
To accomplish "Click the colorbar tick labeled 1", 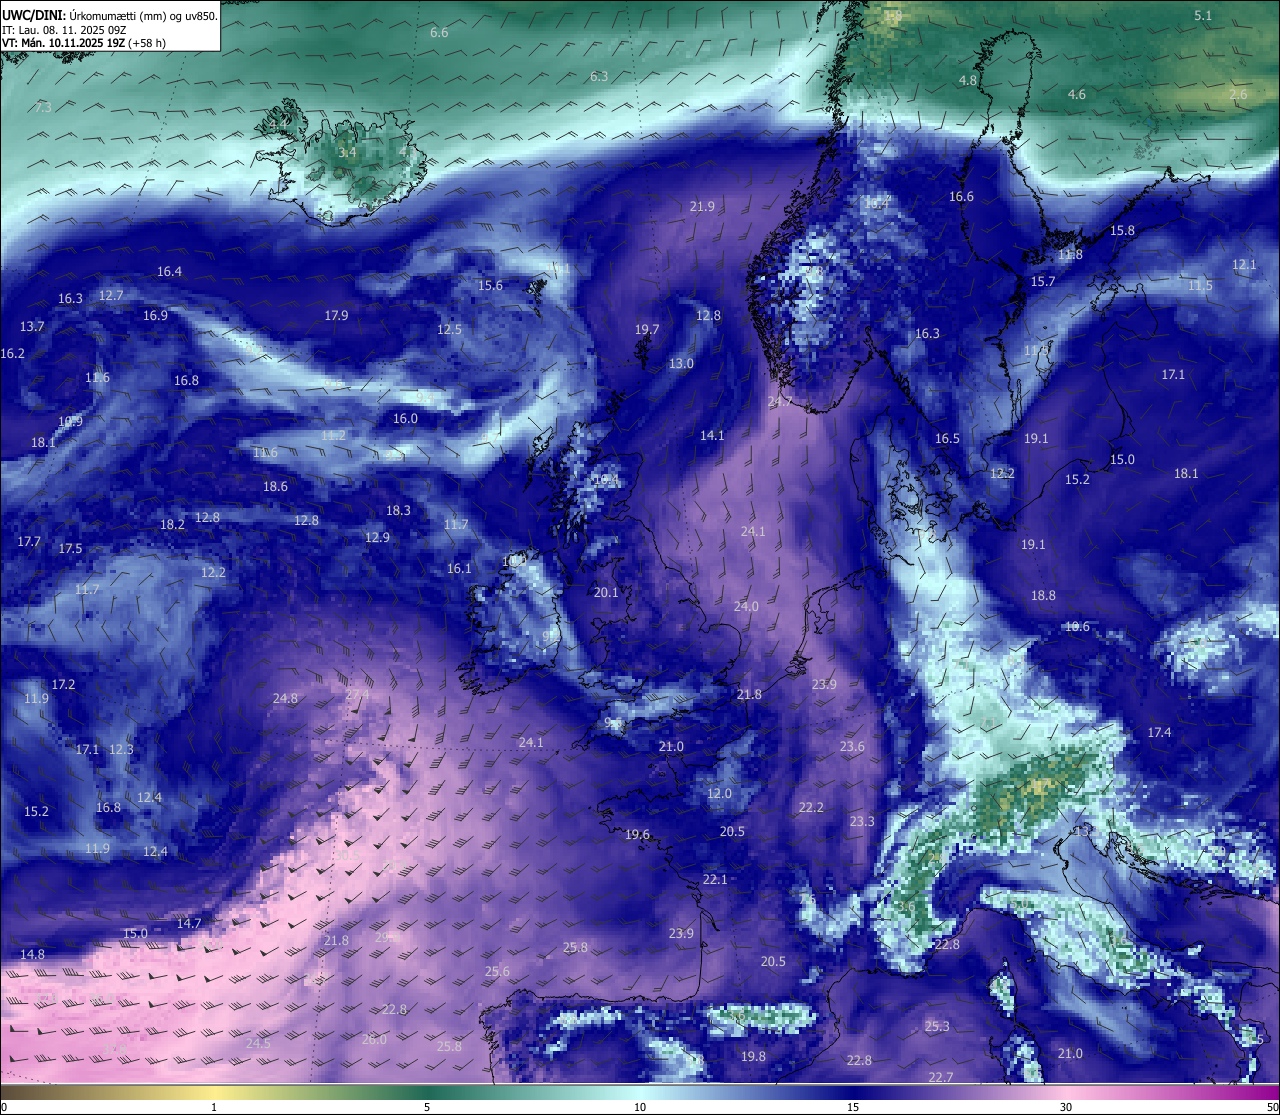I will click(x=214, y=1107).
